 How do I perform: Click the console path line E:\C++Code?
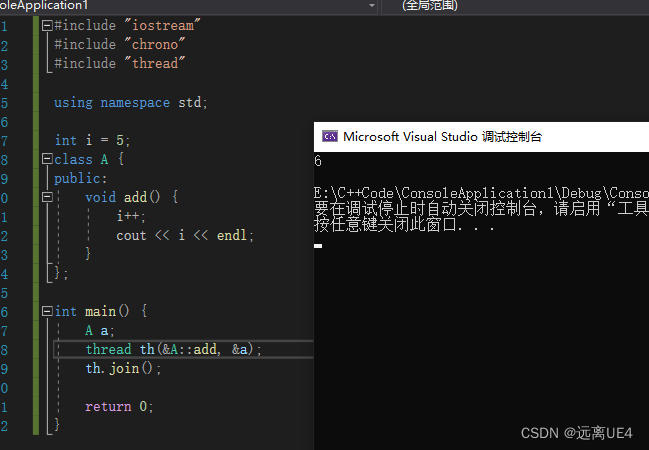(481, 193)
